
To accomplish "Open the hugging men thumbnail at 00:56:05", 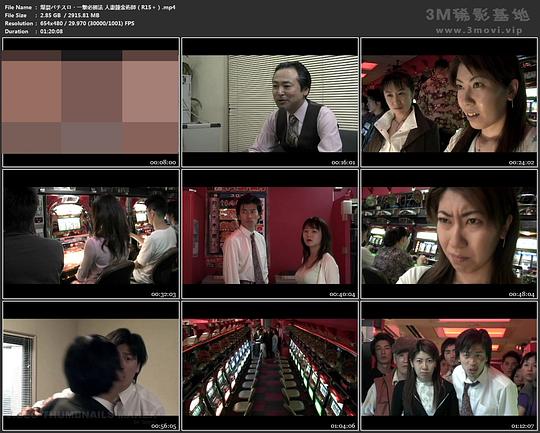I will coord(91,366).
